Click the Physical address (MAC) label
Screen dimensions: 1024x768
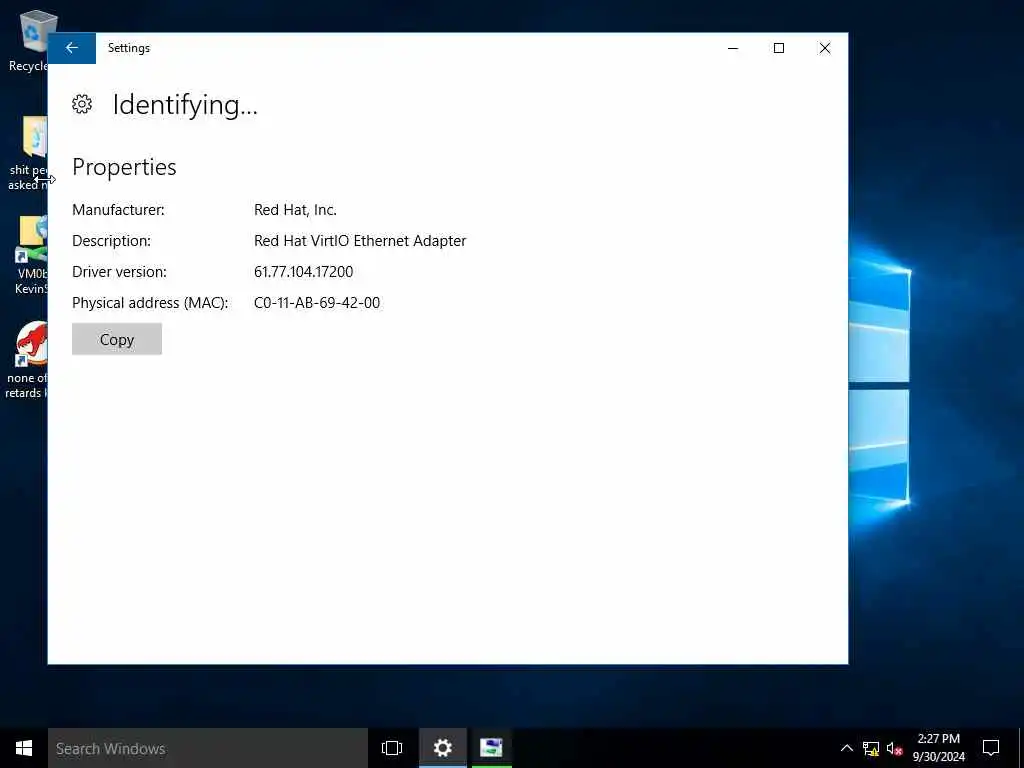tap(150, 302)
